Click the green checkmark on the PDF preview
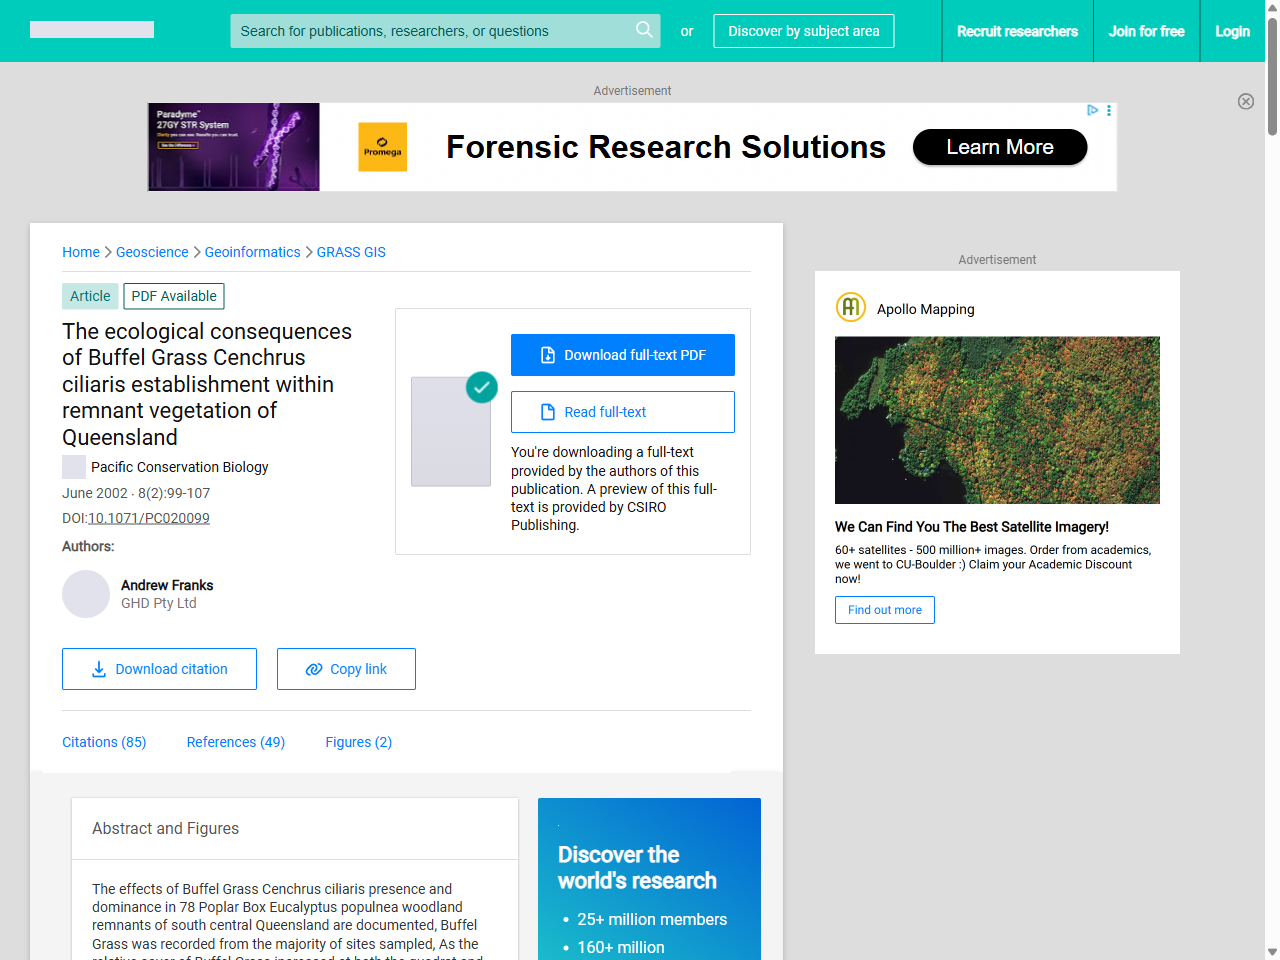The image size is (1280, 960). tap(482, 387)
